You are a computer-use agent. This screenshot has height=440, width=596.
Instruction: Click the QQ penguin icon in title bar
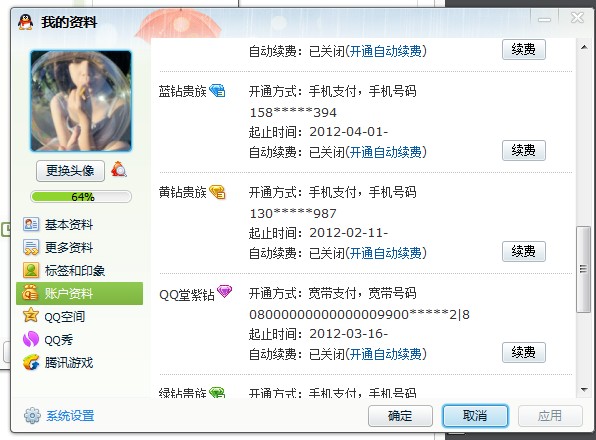[25, 22]
